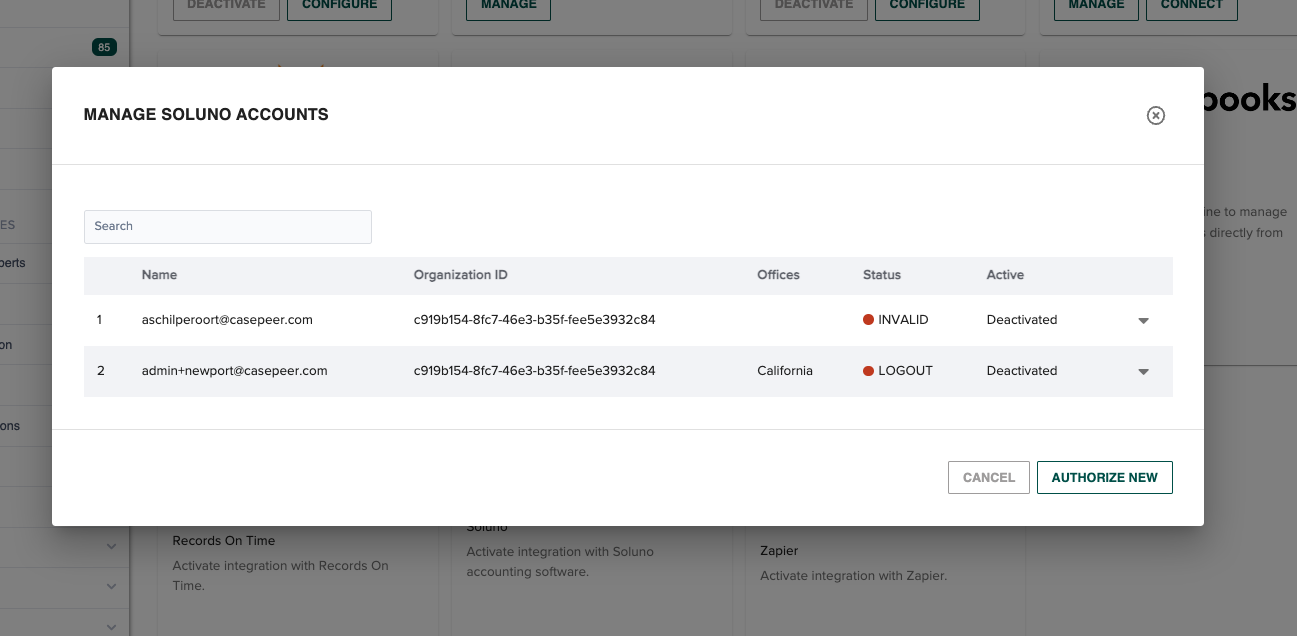
Task: Click the Cancel button
Action: [x=989, y=477]
